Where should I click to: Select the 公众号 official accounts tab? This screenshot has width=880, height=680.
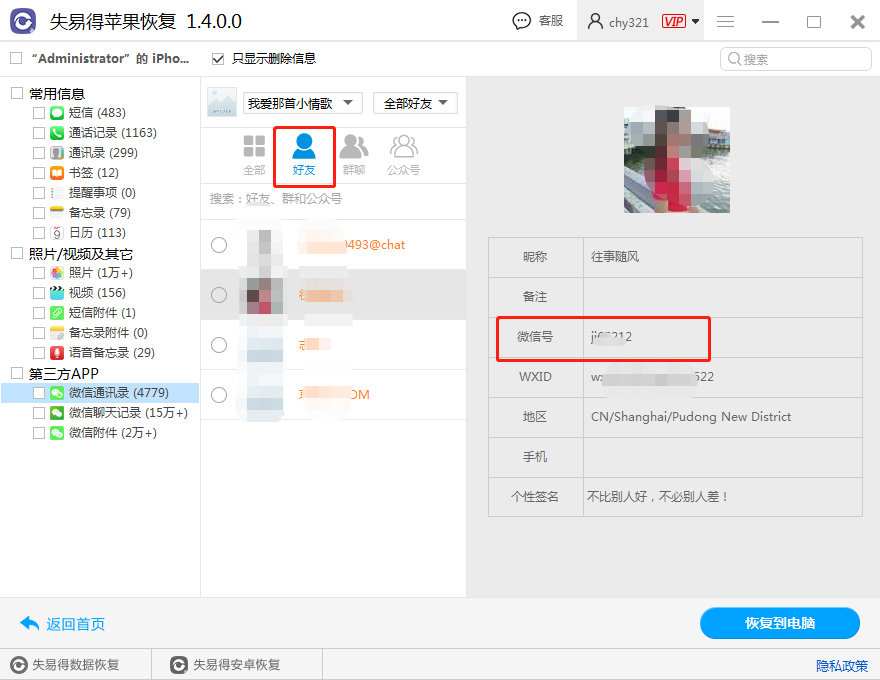point(404,155)
